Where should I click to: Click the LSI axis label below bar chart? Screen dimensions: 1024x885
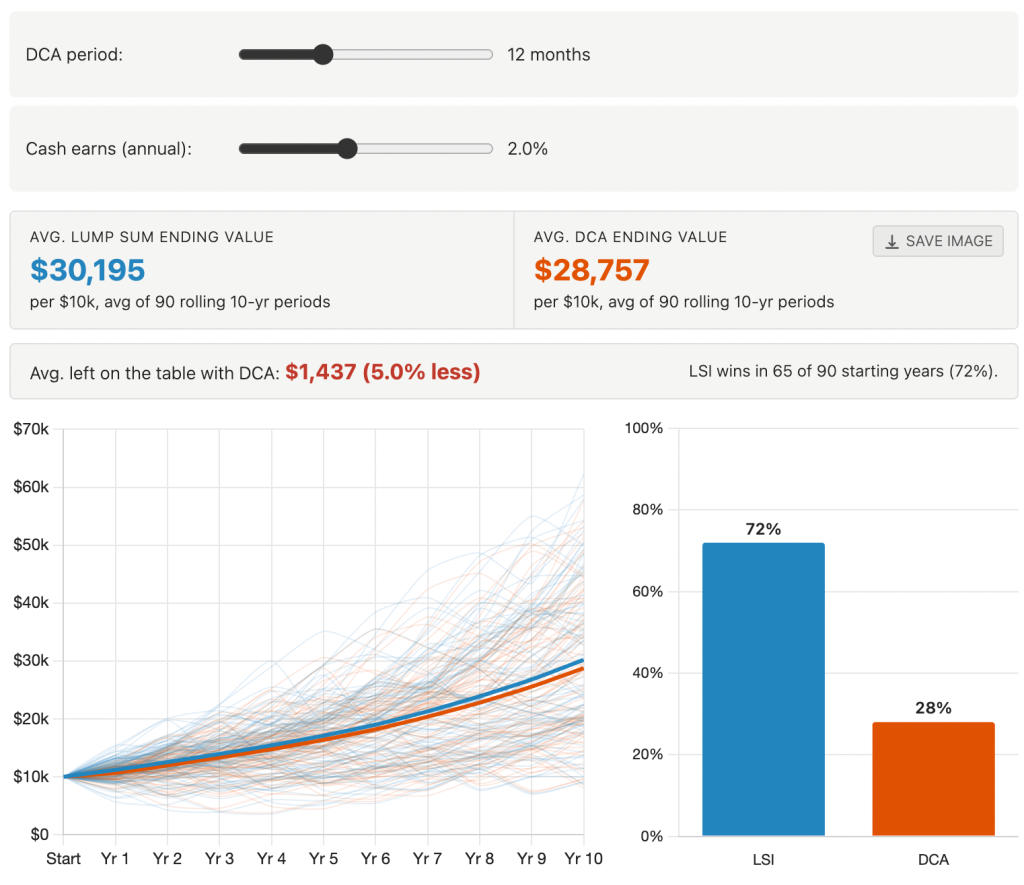tap(763, 859)
